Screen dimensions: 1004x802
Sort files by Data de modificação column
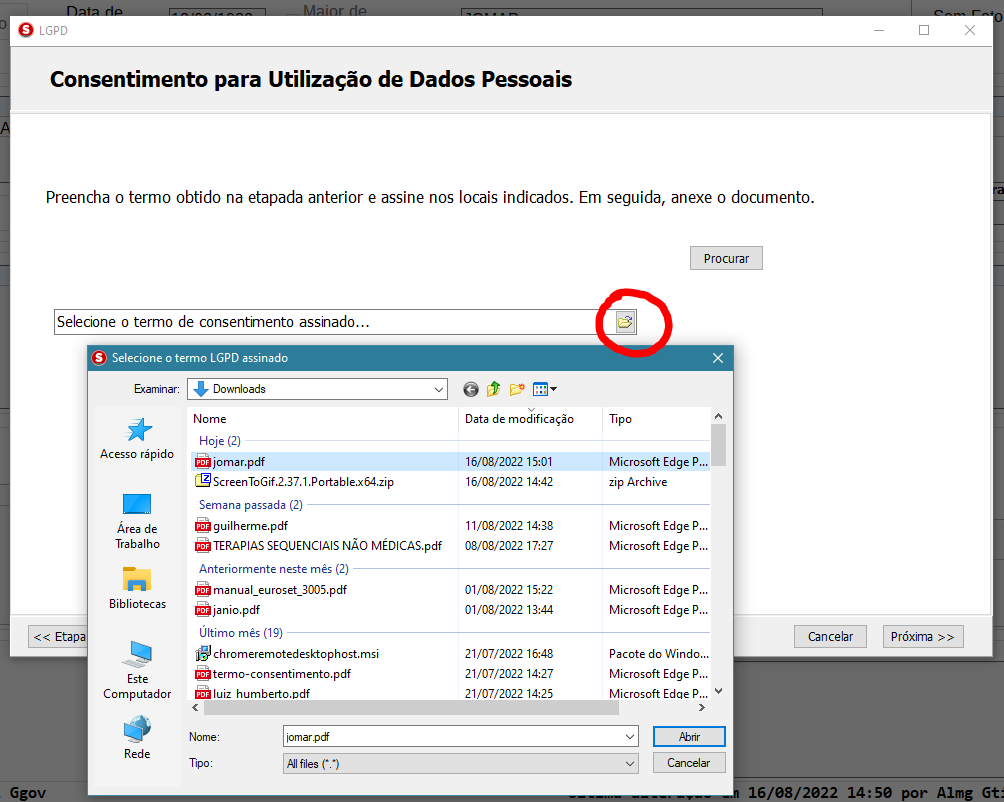[x=519, y=419]
